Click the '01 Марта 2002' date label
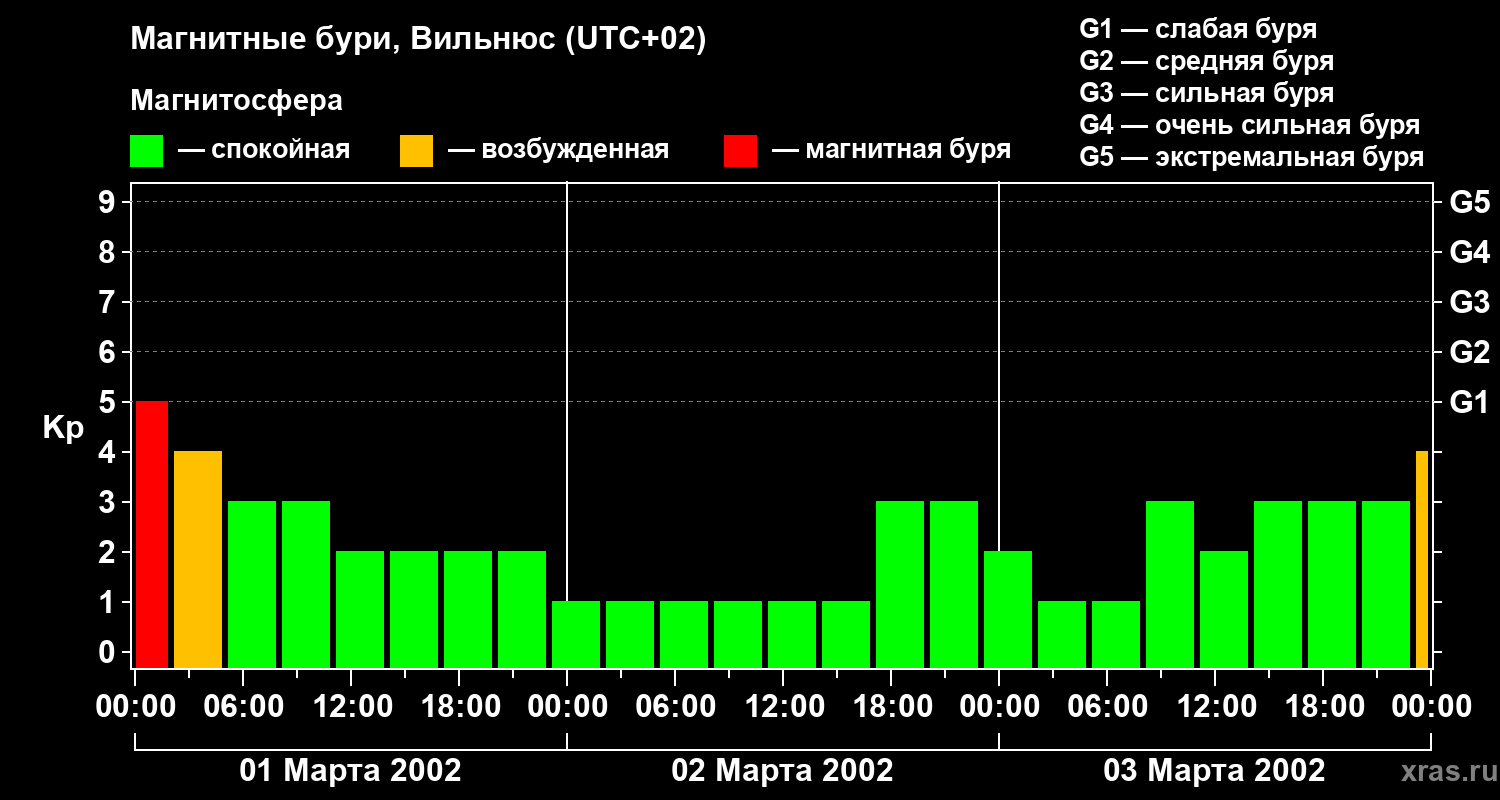 click(351, 771)
